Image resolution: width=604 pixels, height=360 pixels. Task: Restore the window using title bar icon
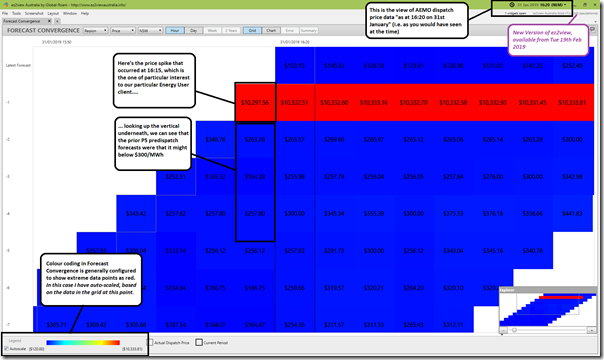tap(585, 5)
